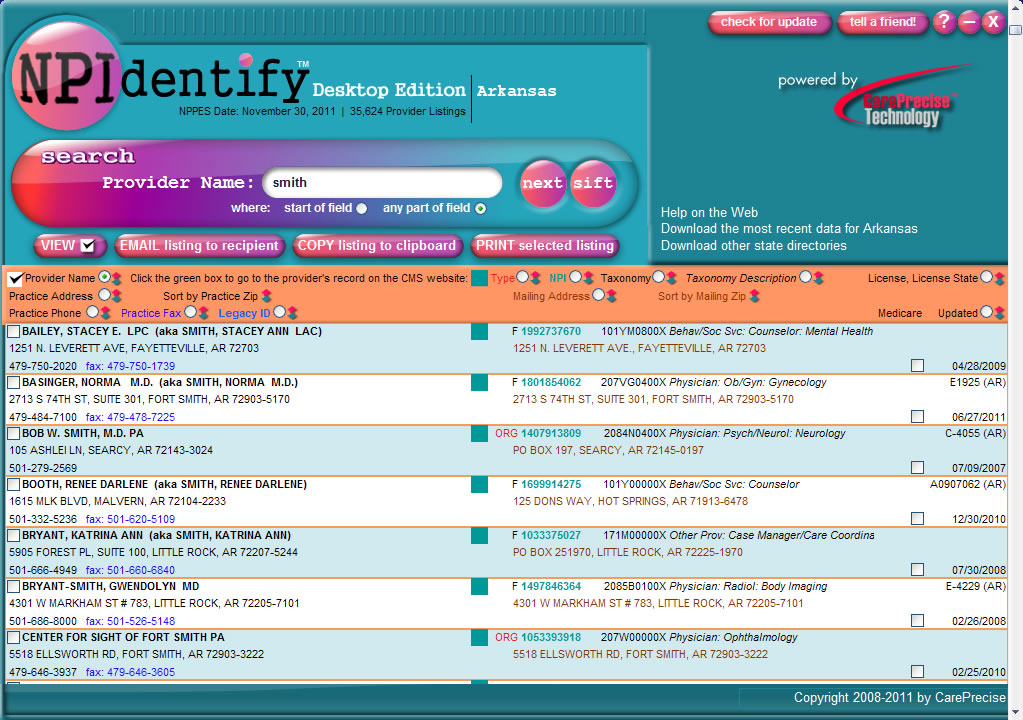The height and width of the screenshot is (720, 1023).
Task: Select the Practice Phone radio button
Action: coord(93,312)
